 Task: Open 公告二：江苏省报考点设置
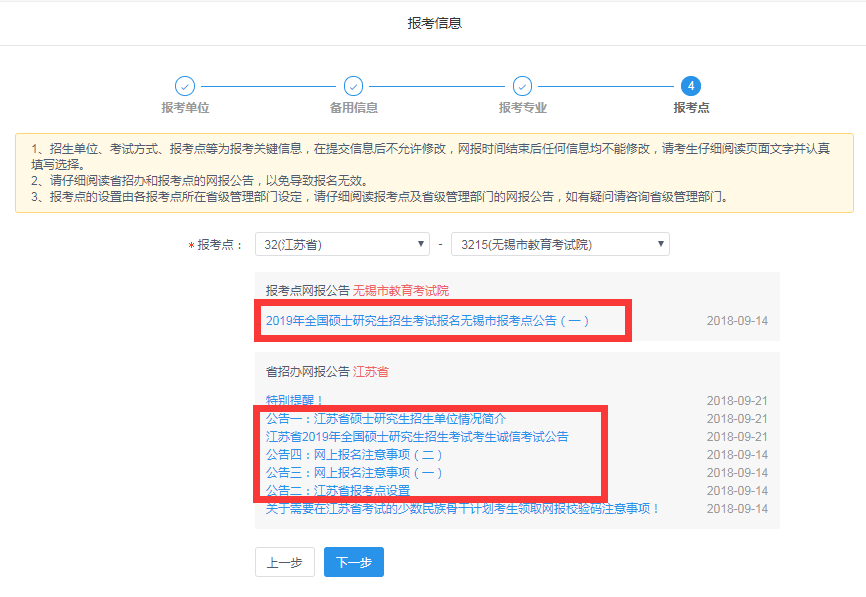pyautogui.click(x=338, y=490)
